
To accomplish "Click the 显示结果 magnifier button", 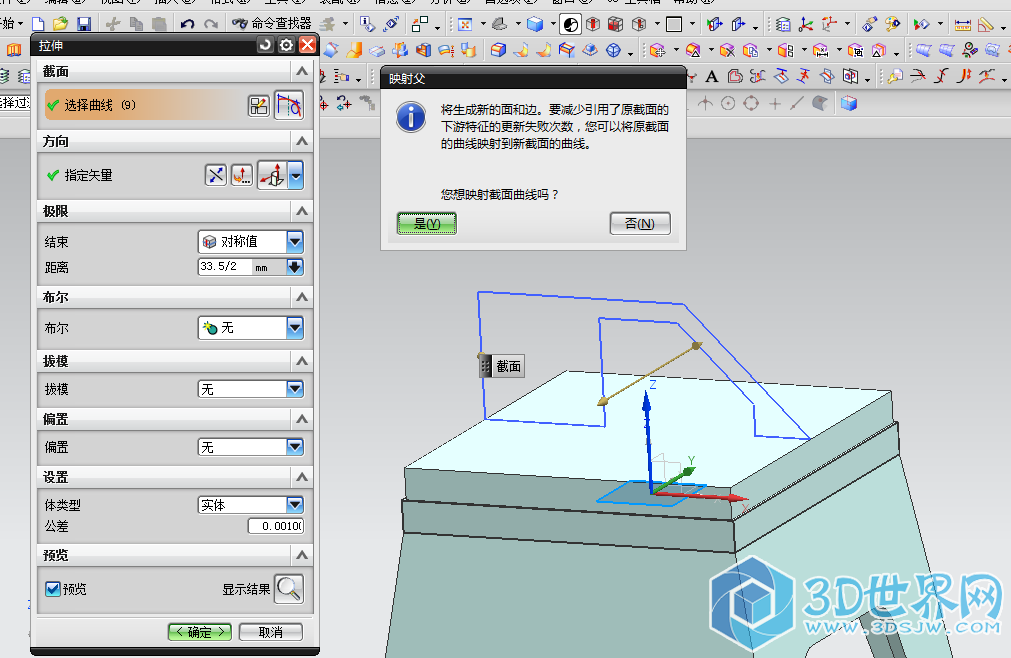I will point(289,588).
